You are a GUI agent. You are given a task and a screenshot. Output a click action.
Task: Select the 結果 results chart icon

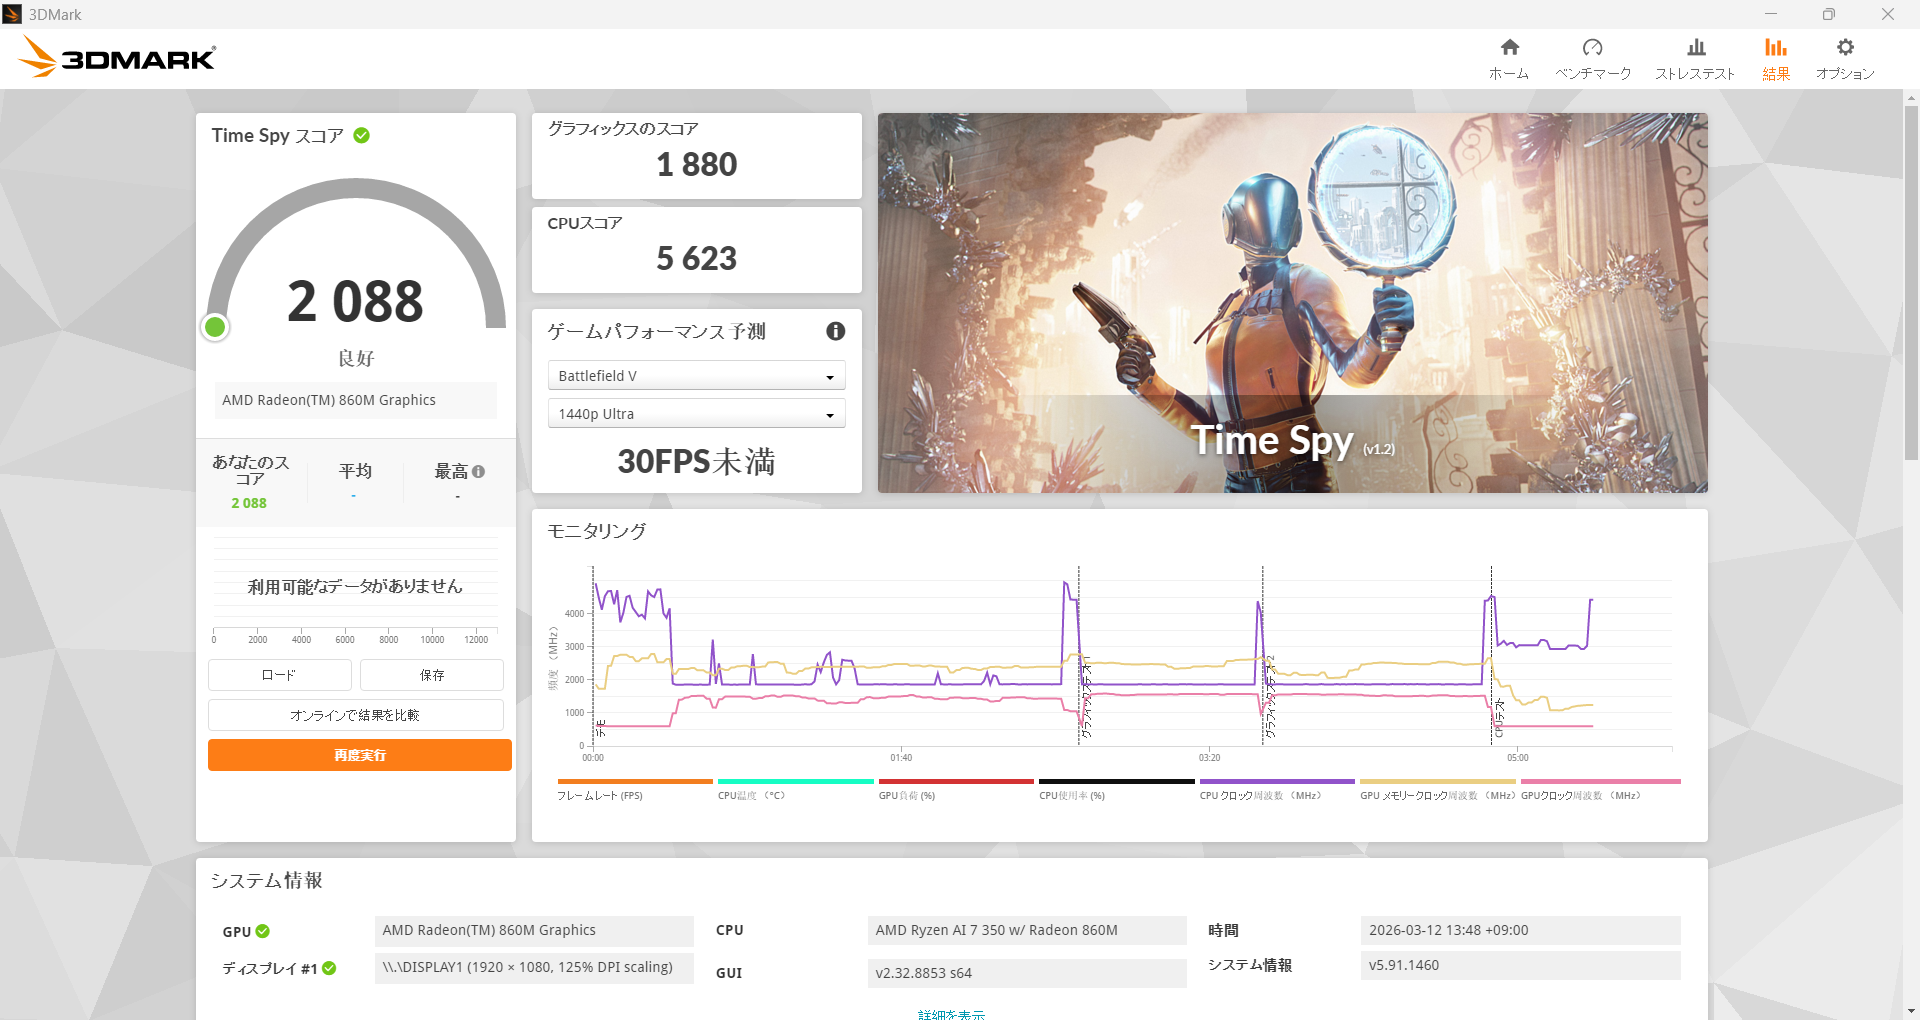click(1775, 48)
